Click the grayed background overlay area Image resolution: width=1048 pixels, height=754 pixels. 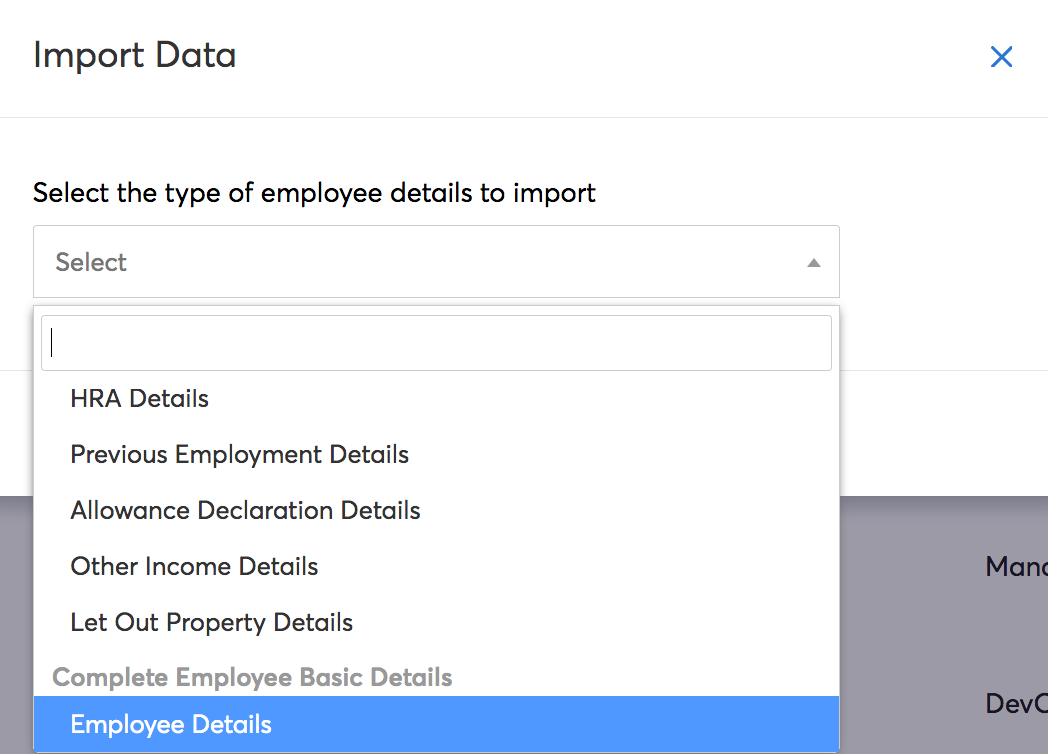point(930,620)
